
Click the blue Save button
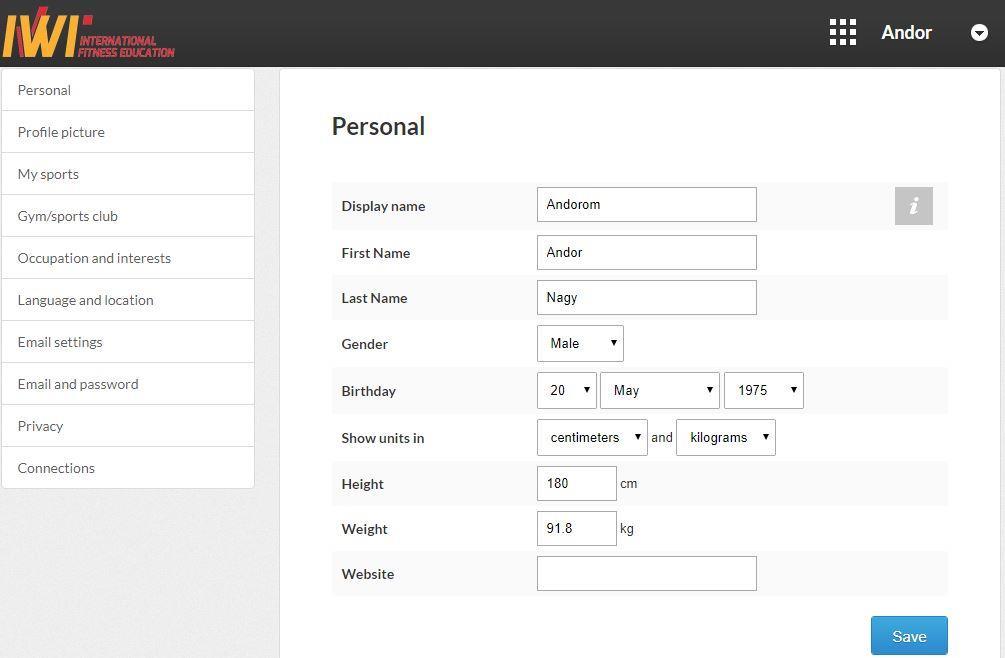coord(909,636)
